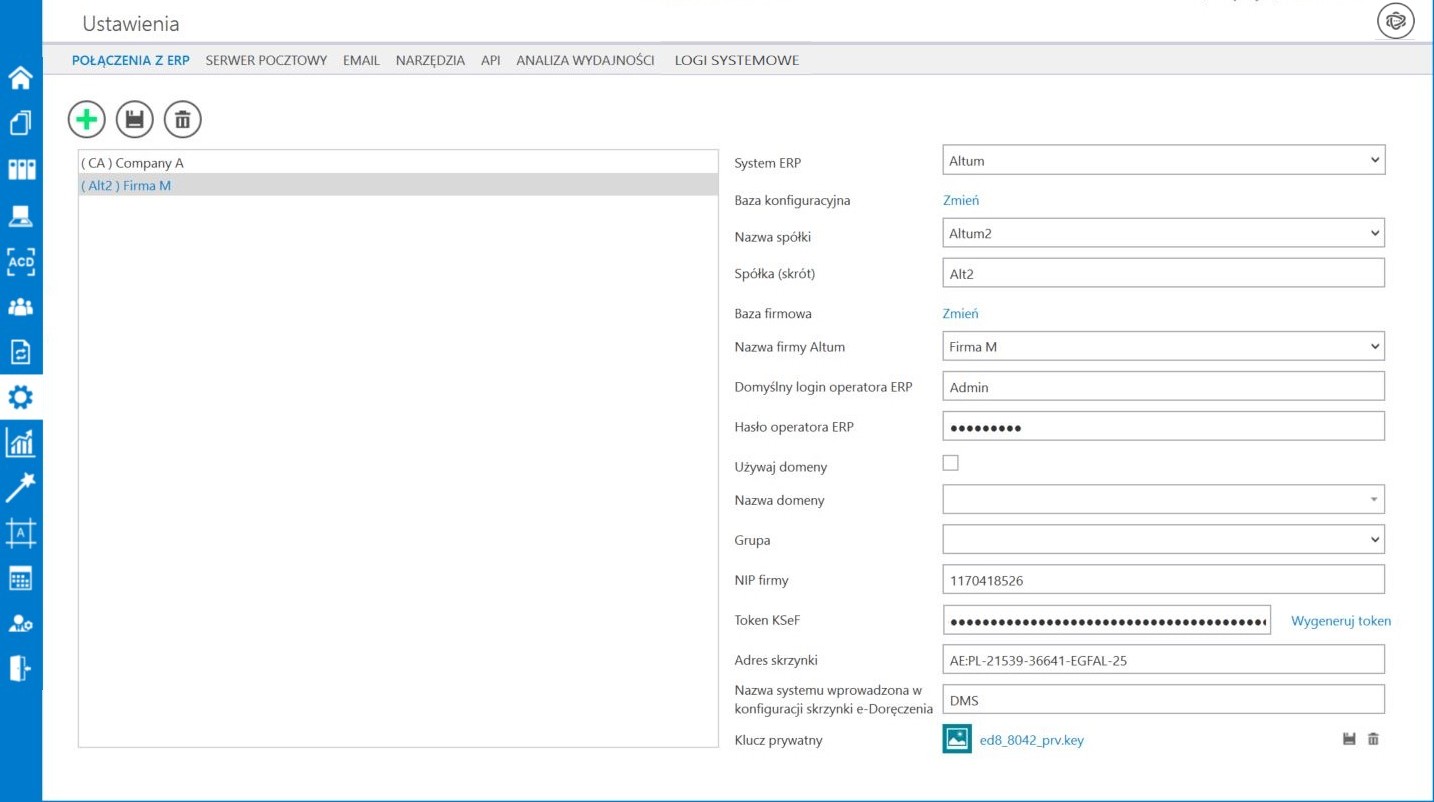Click the magic wand sidebar icon
Viewport: 1434px width, 802px height.
coord(21,488)
